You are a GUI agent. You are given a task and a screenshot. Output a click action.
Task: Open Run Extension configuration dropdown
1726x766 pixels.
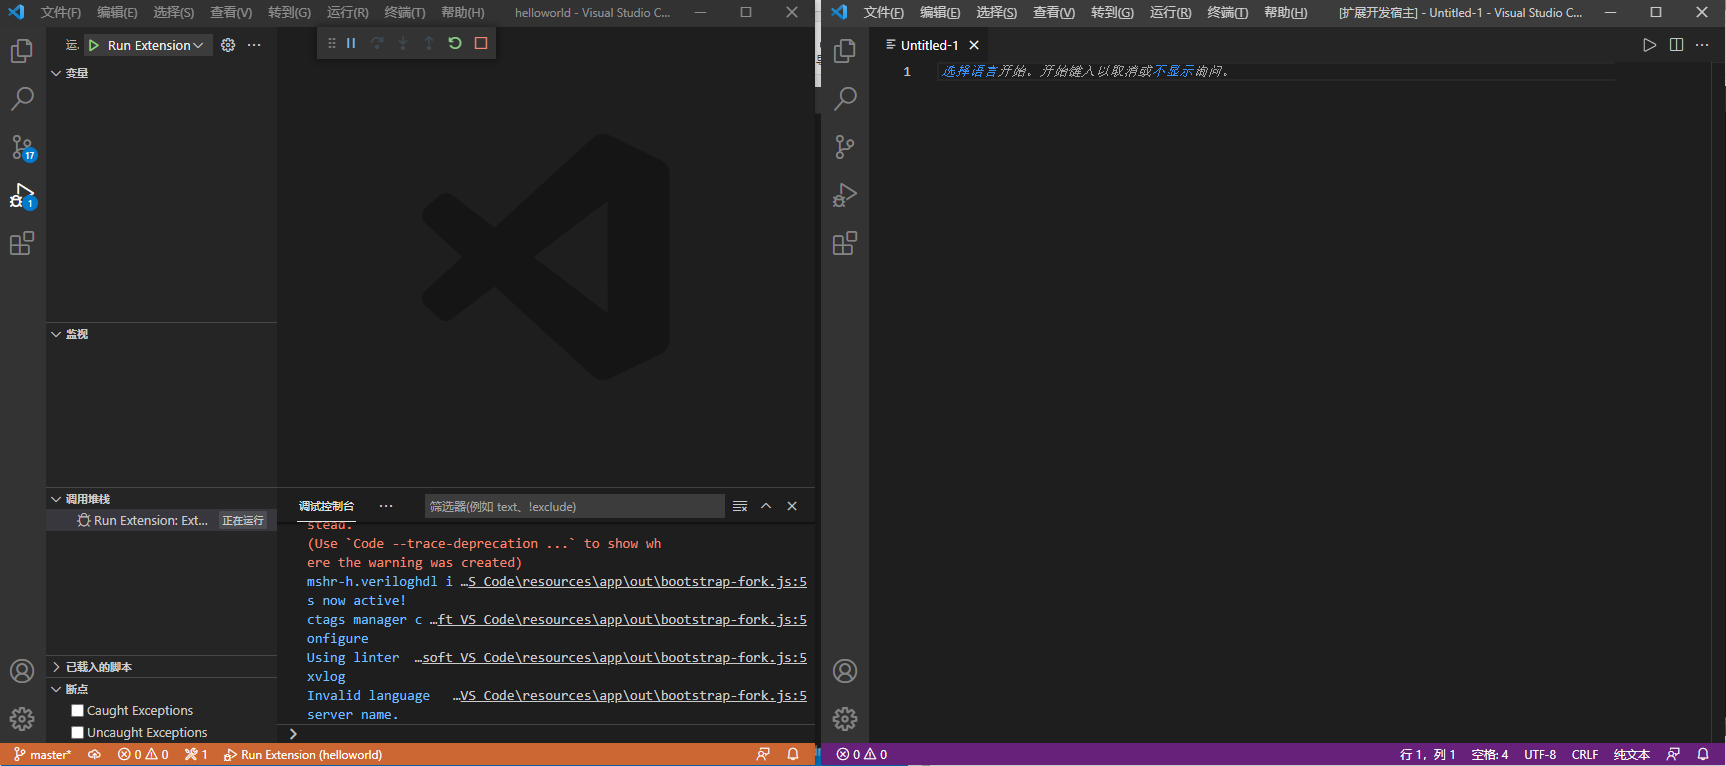click(x=155, y=45)
